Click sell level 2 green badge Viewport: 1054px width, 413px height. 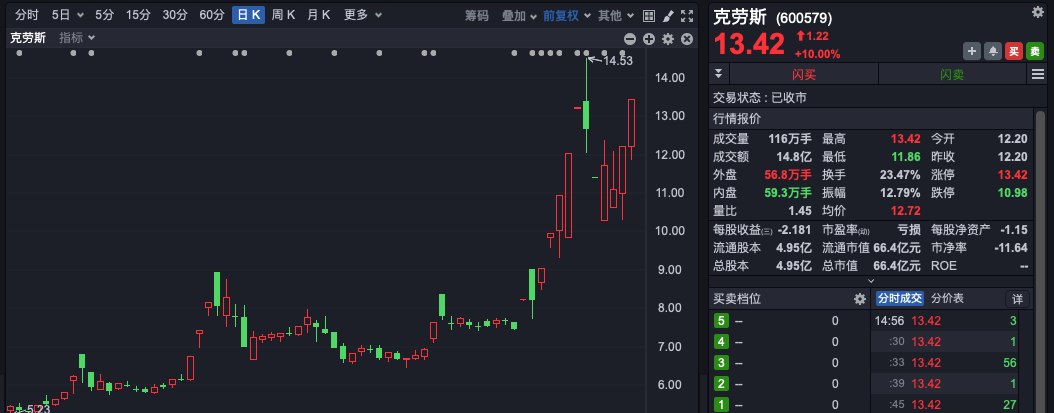tap(721, 384)
